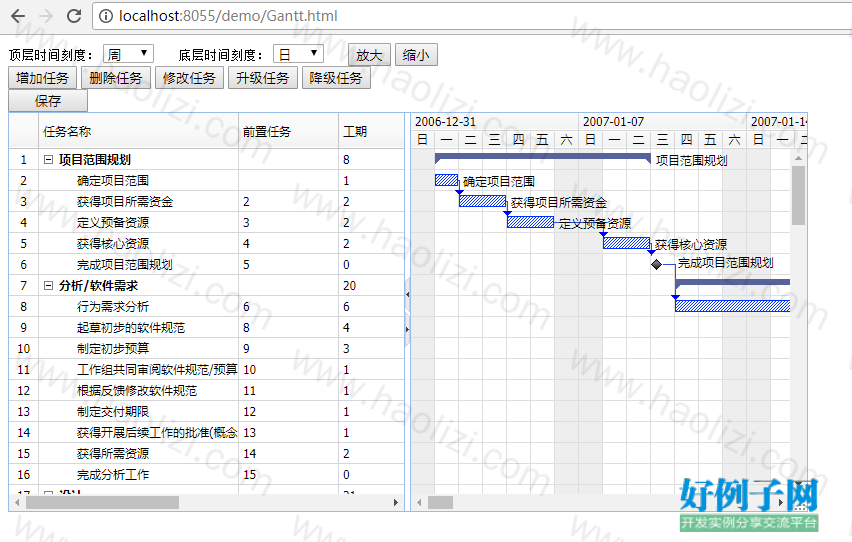Click task grid scrollbar left arrow
Viewport: 852px width, 542px height.
coord(17,503)
